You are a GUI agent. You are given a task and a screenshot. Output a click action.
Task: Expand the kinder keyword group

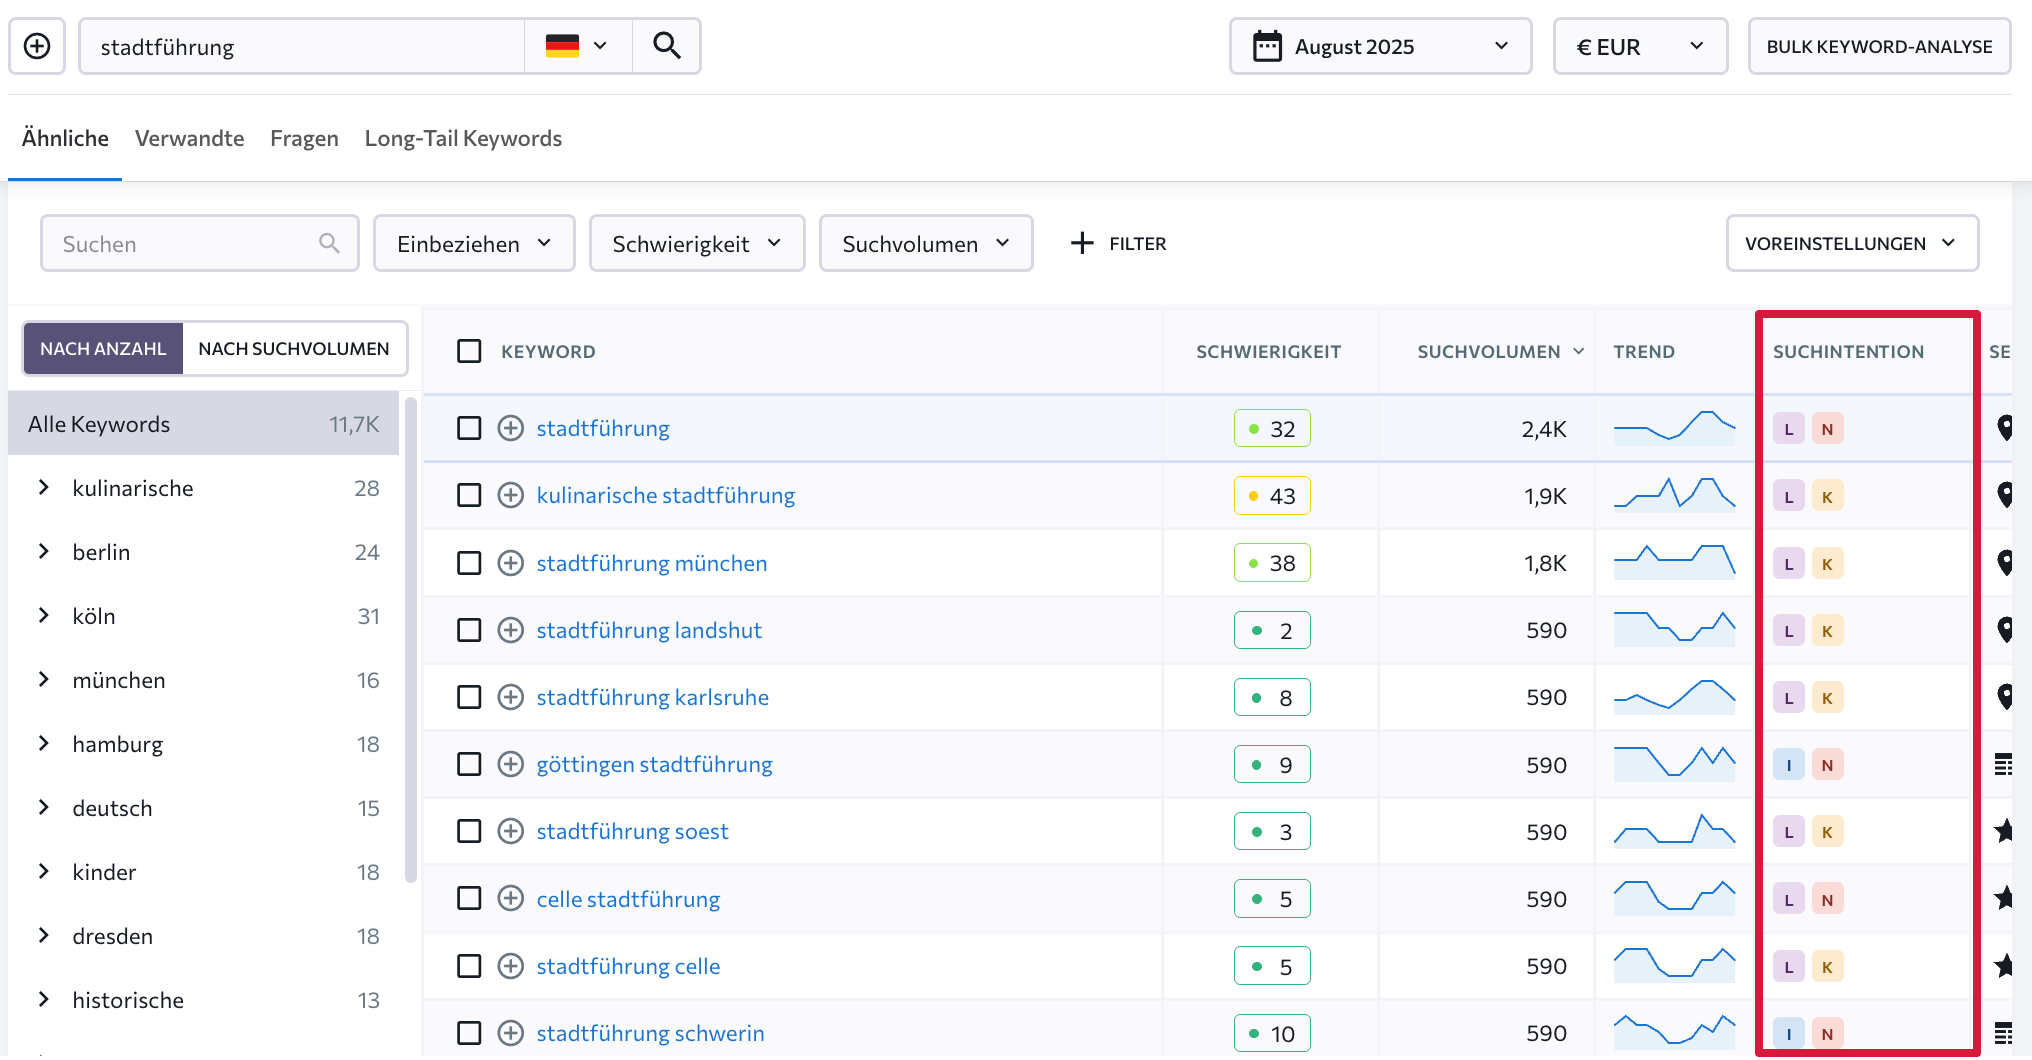[x=44, y=872]
